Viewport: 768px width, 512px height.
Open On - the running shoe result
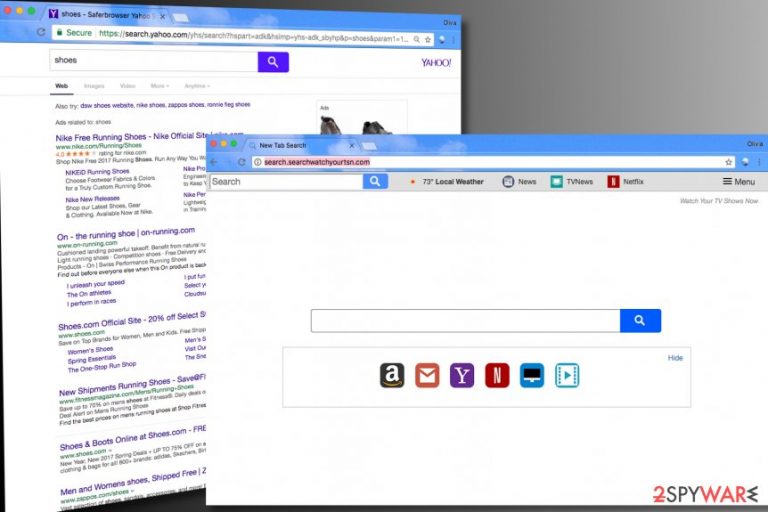(126, 233)
